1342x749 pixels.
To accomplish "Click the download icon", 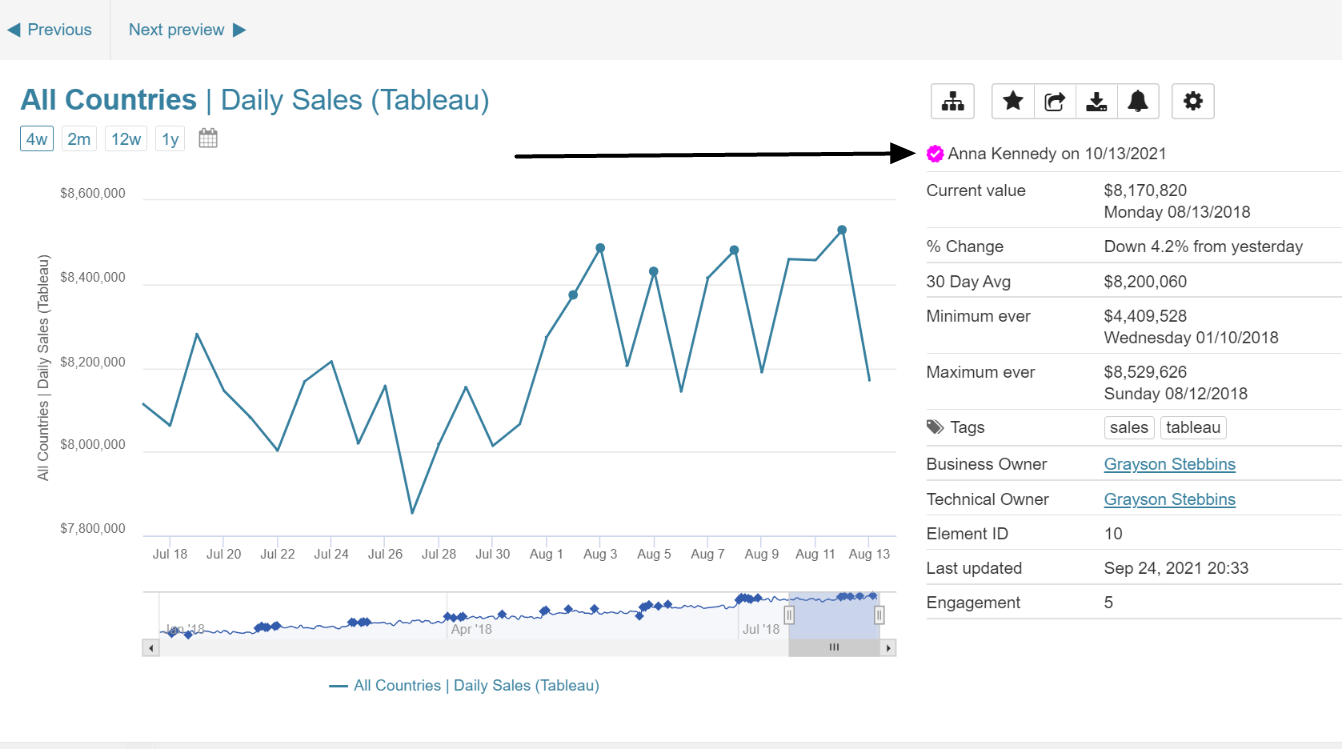I will click(1097, 101).
